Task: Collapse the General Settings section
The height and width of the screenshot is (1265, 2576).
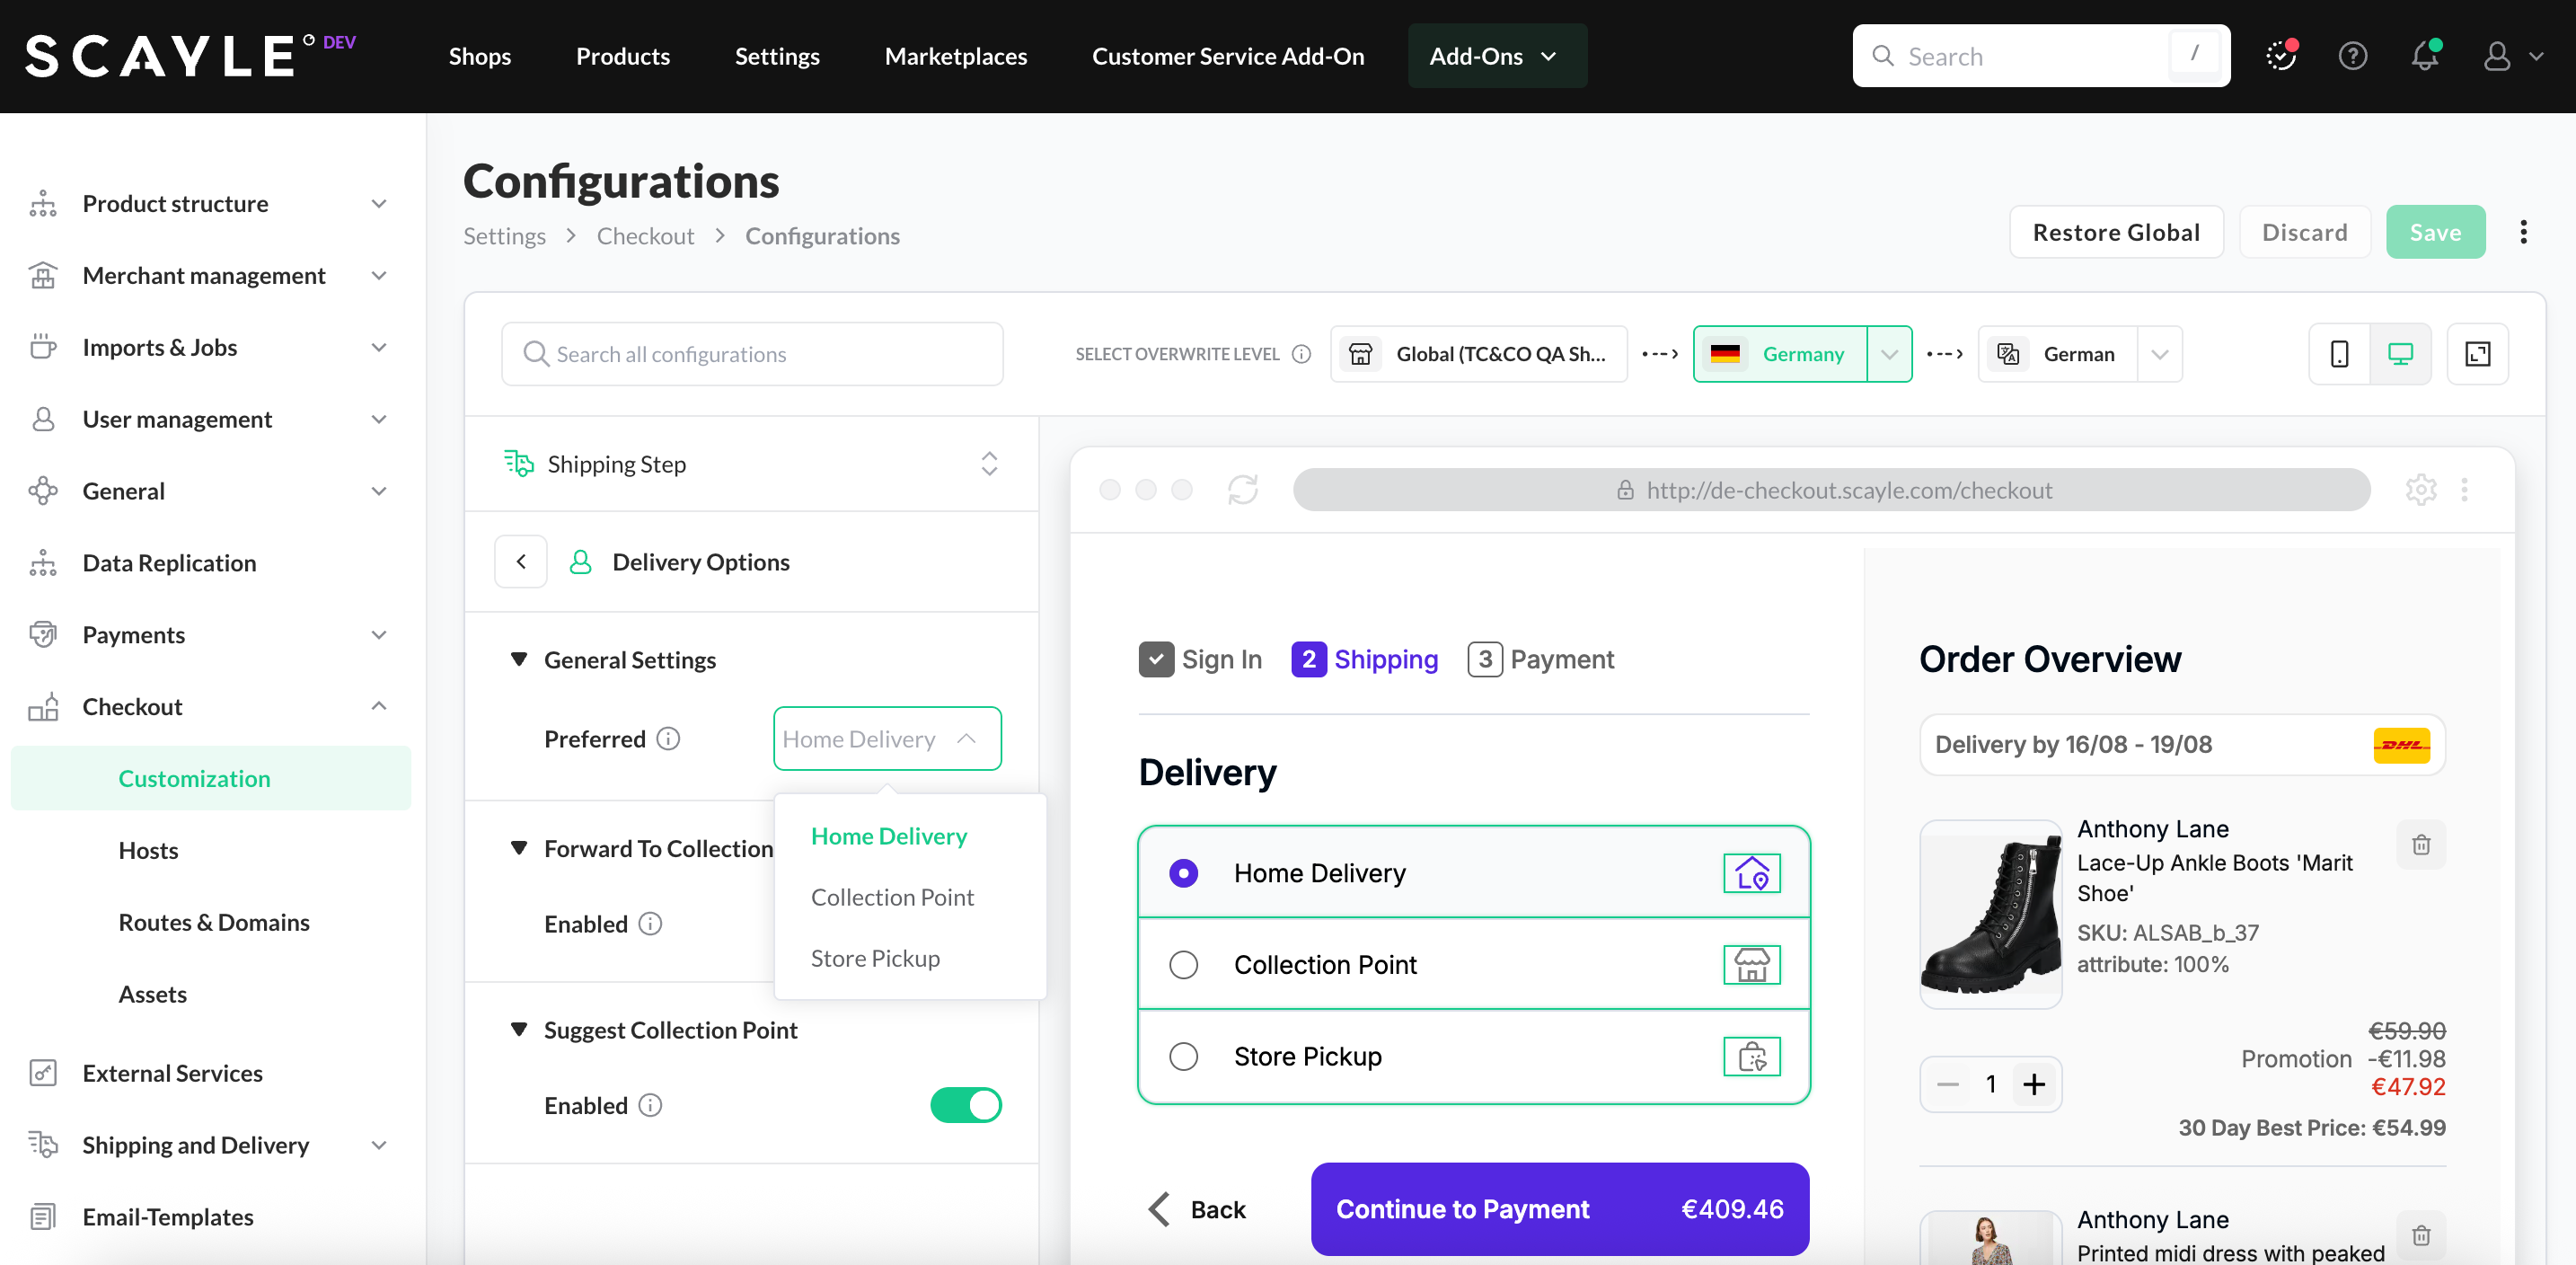Action: pyautogui.click(x=519, y=660)
